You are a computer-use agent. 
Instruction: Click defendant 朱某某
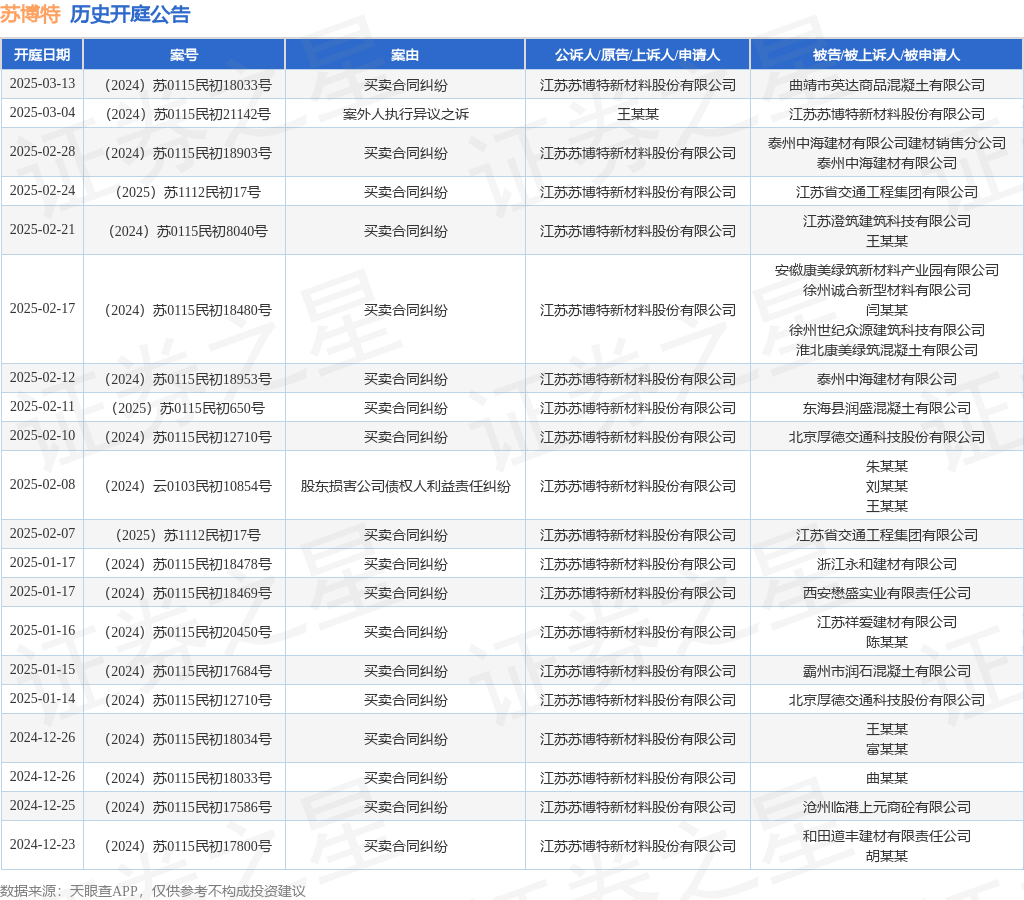[x=887, y=466]
